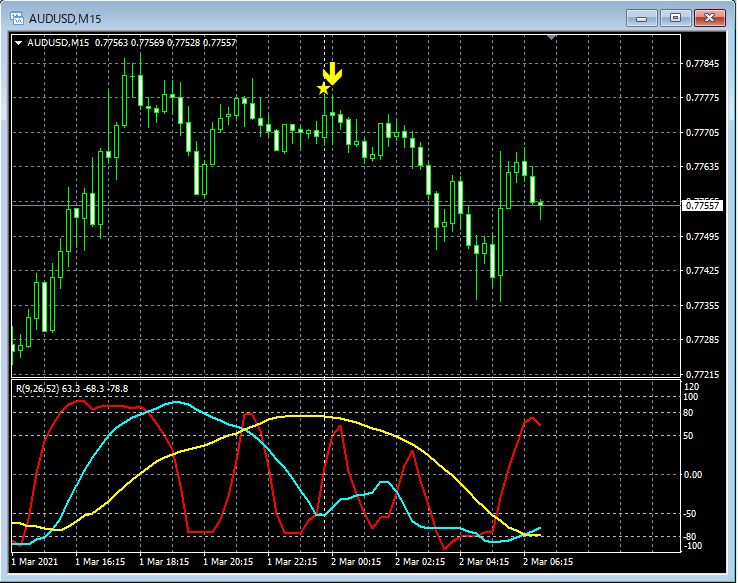Expand the triangle menu beside AUDUSD,M15 label
738x583 pixels.
click(x=18, y=42)
